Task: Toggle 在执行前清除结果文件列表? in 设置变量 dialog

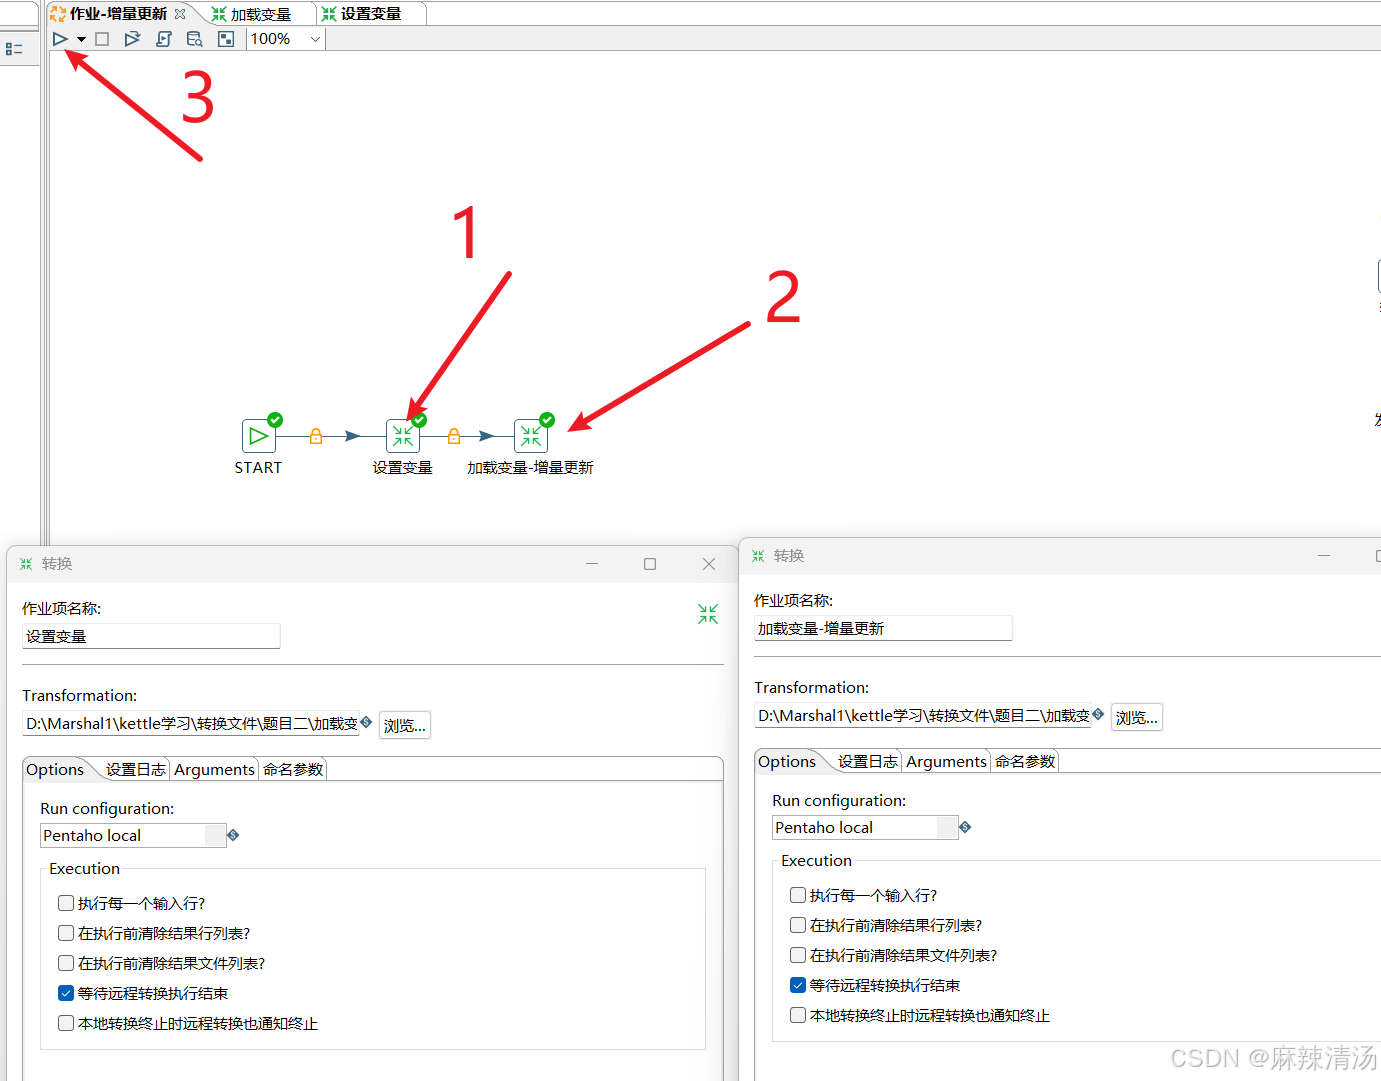Action: [66, 963]
